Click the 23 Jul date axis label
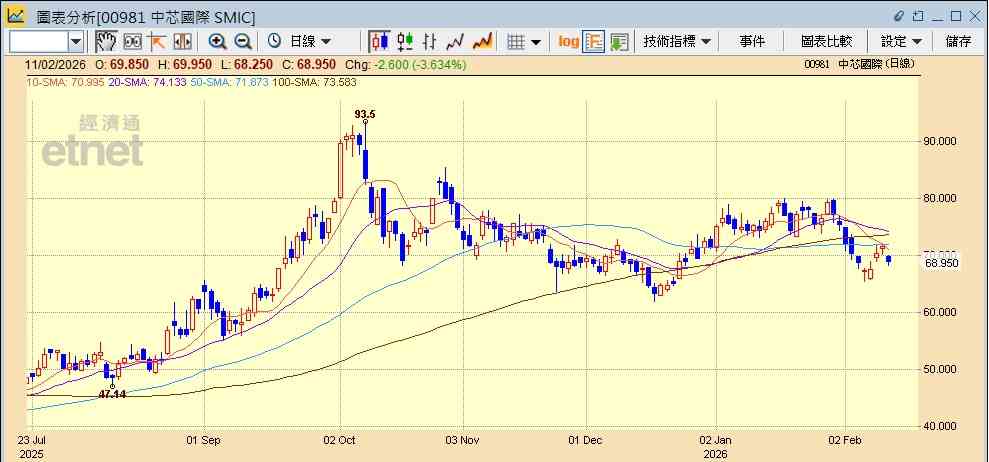The height and width of the screenshot is (462, 989). click(31, 439)
